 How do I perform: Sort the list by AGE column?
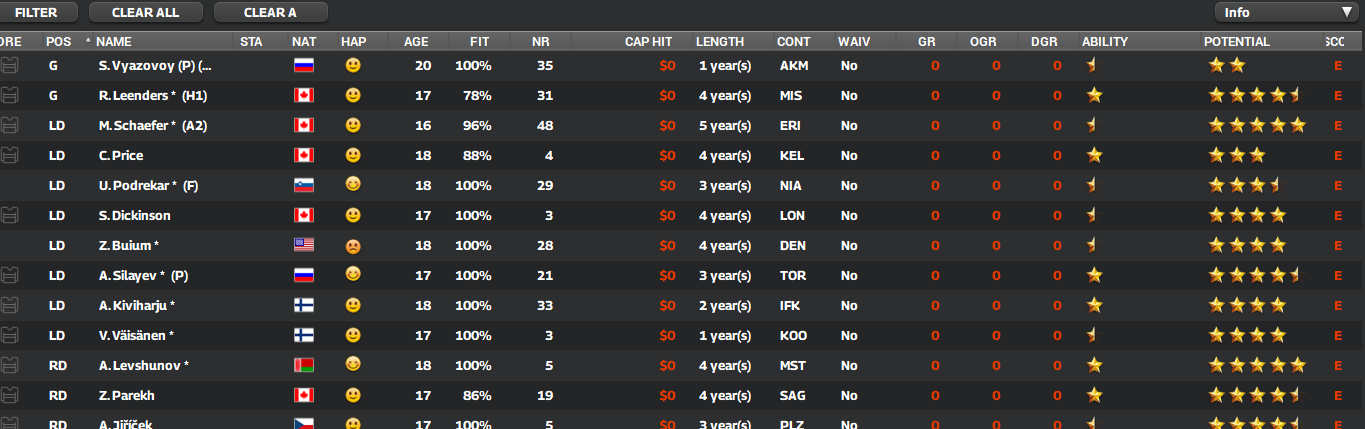point(416,42)
